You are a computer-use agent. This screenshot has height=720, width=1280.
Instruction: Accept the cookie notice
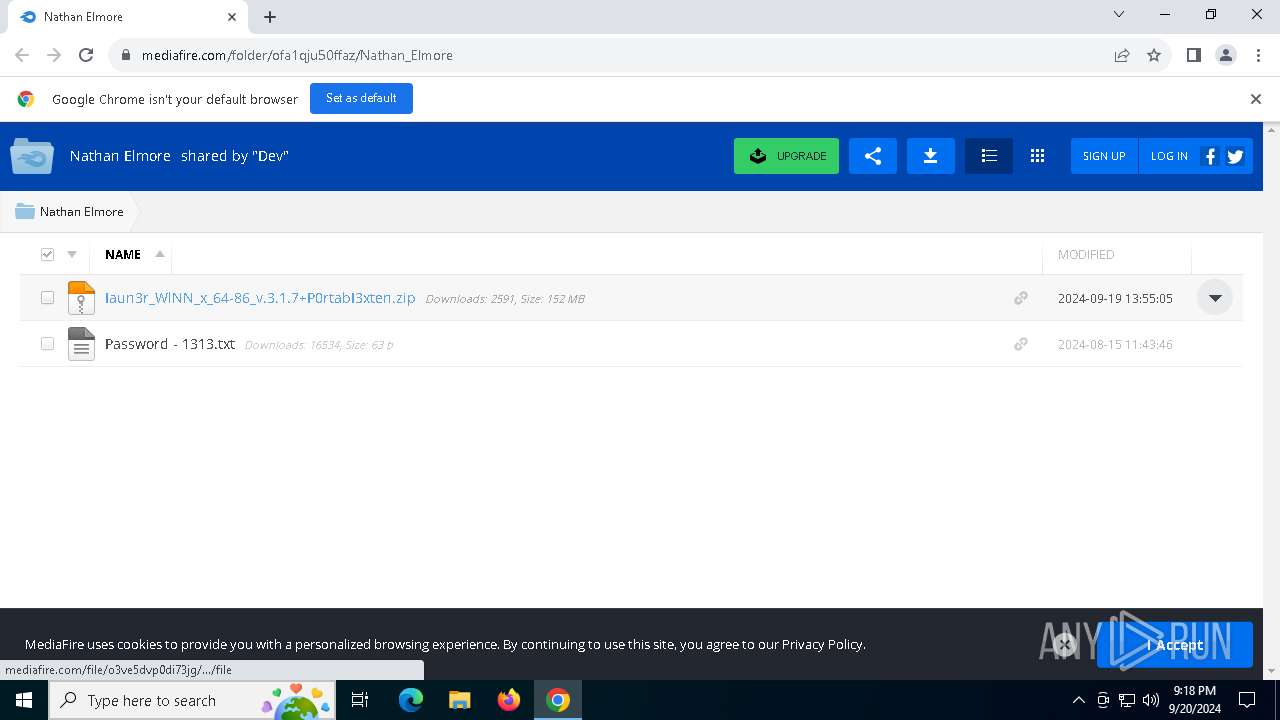point(1175,645)
